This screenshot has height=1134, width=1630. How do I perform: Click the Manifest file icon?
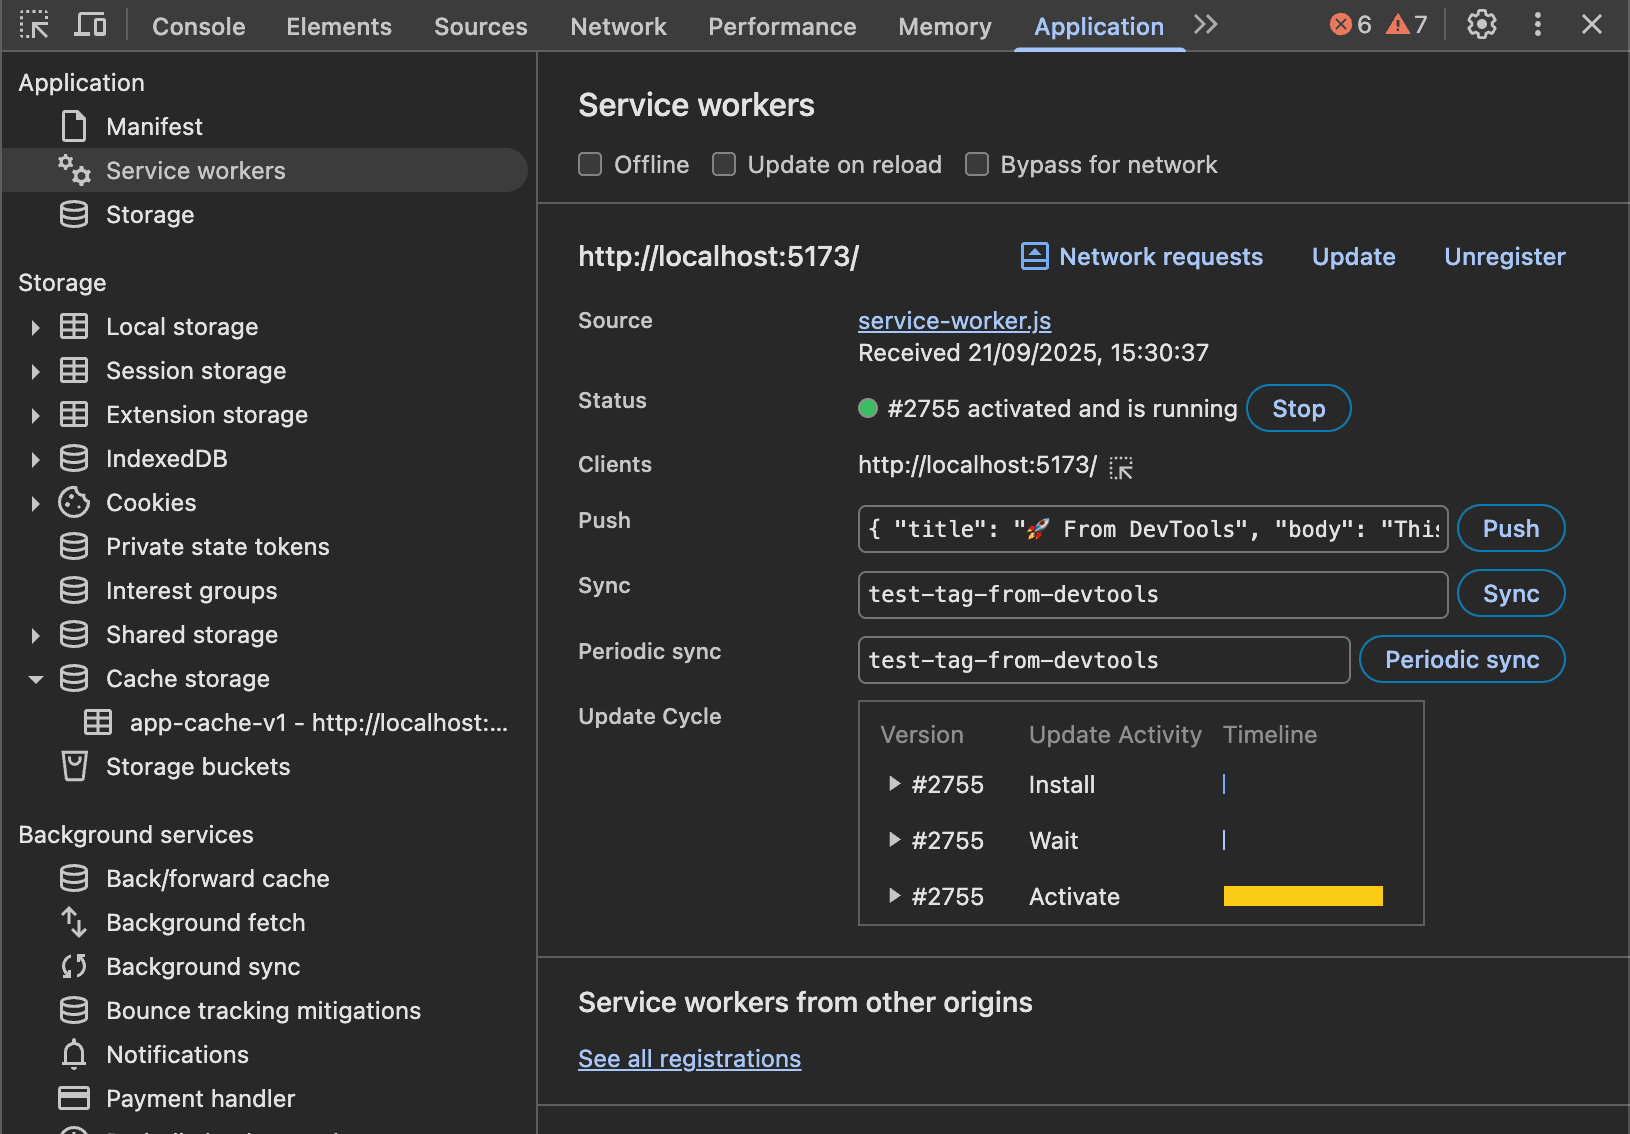pos(74,127)
